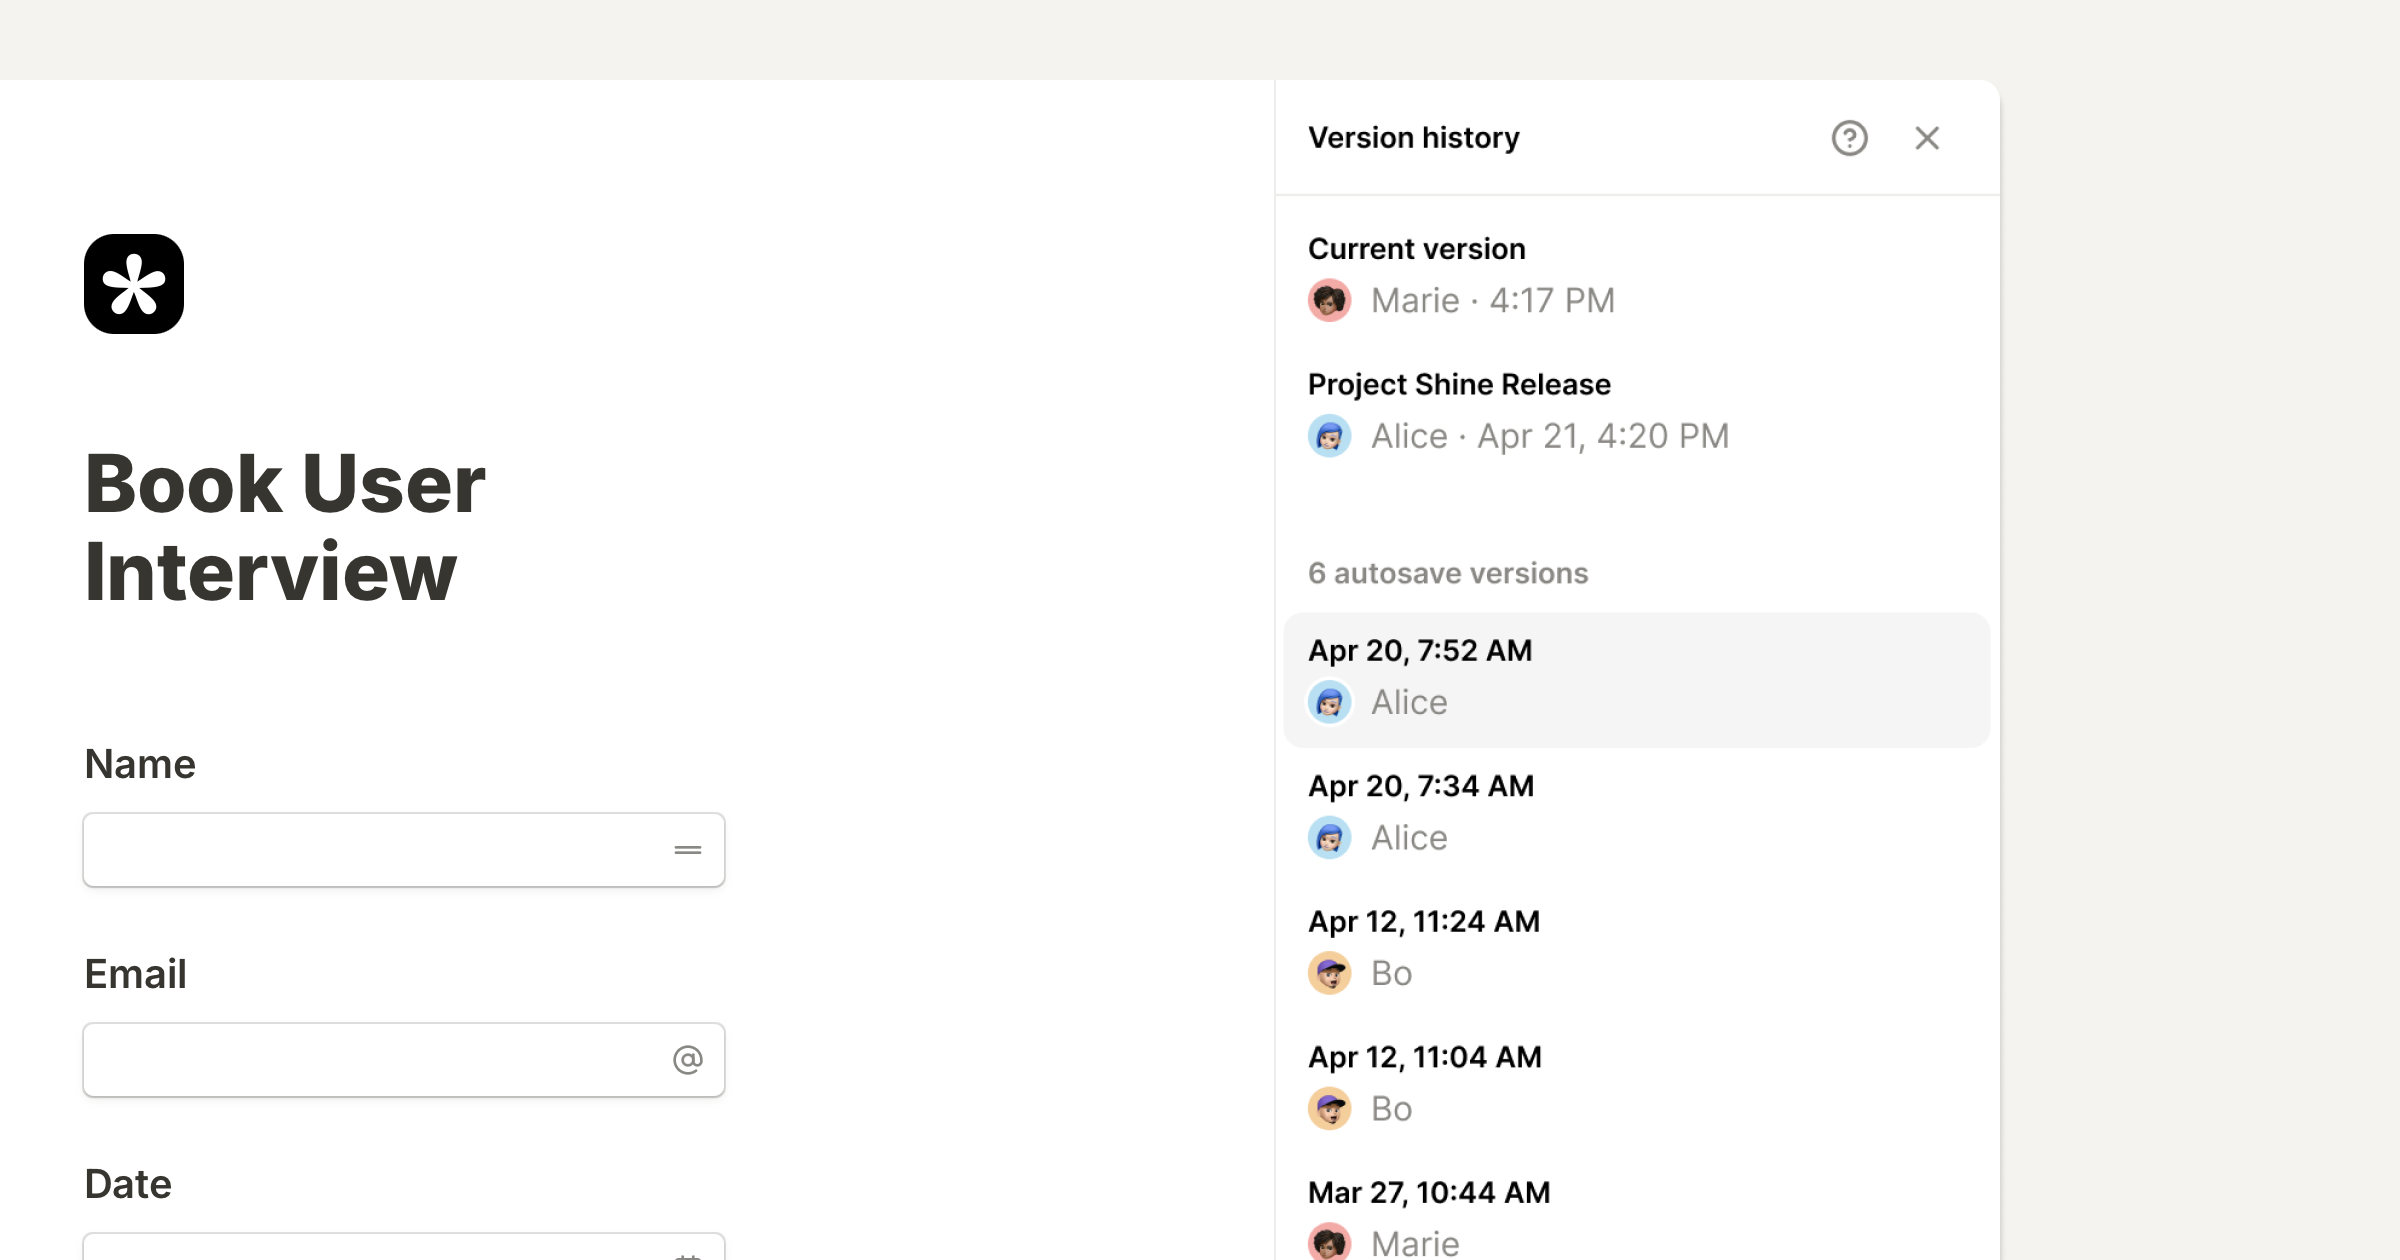Click Bo's avatar in Apr 12, 11:24 AM version
The width and height of the screenshot is (2400, 1260).
click(1330, 973)
